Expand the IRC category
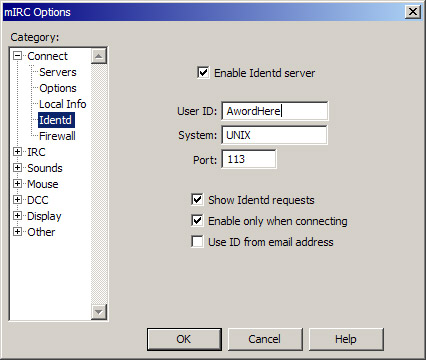 17,152
